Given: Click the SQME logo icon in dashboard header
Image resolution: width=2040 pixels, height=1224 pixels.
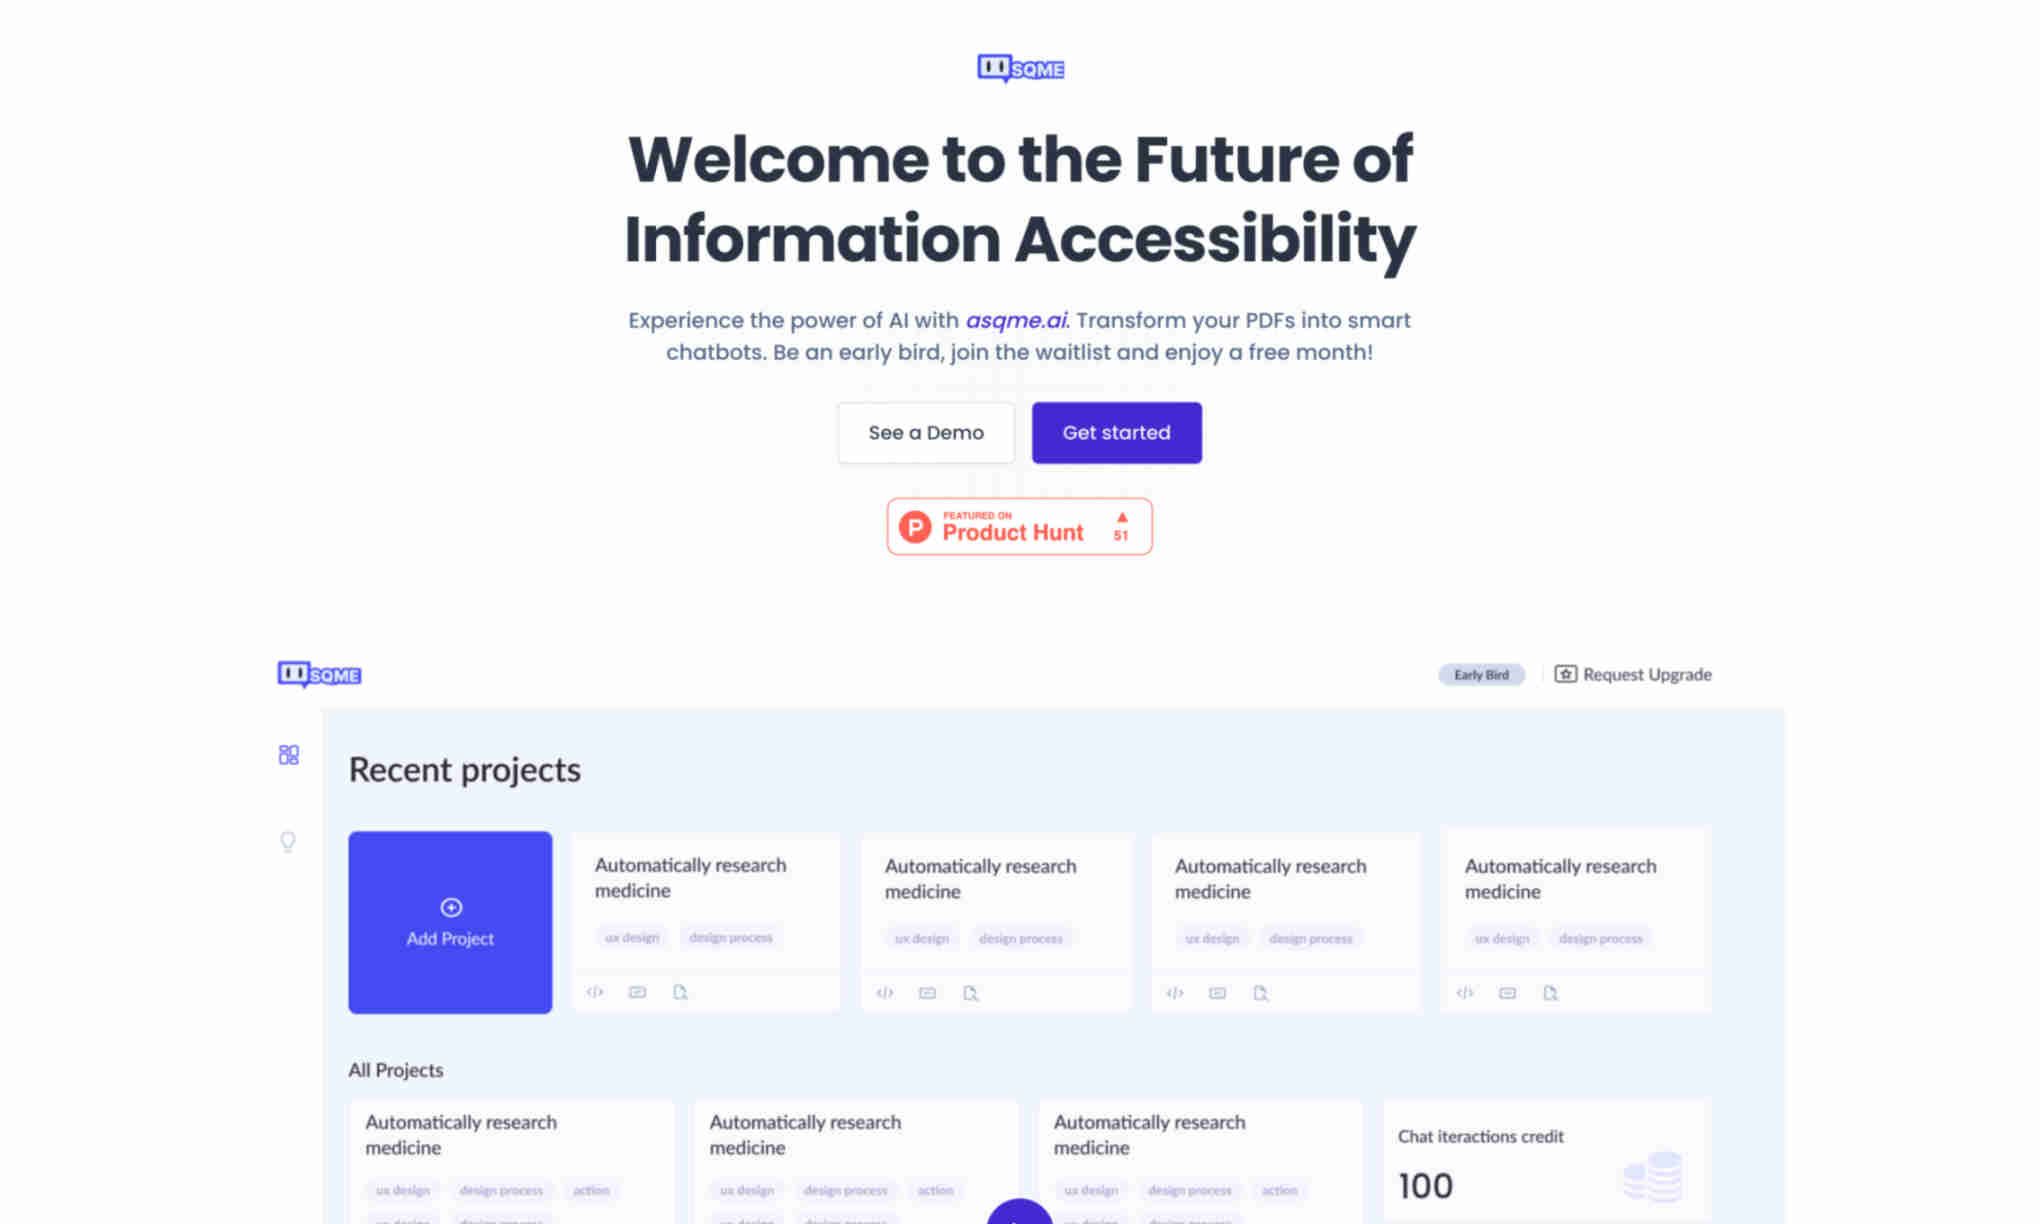Looking at the screenshot, I should pyautogui.click(x=318, y=673).
